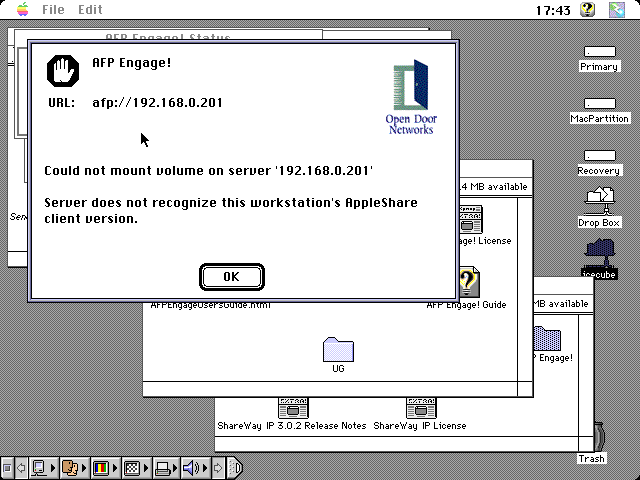The height and width of the screenshot is (480, 640).
Task: Click the stop hand icon in the dialog
Action: pyautogui.click(x=63, y=71)
